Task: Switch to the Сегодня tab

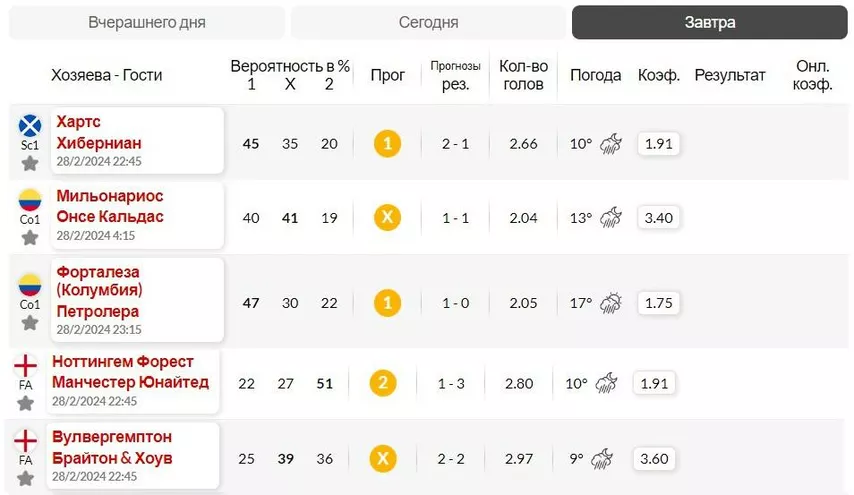Action: (429, 22)
